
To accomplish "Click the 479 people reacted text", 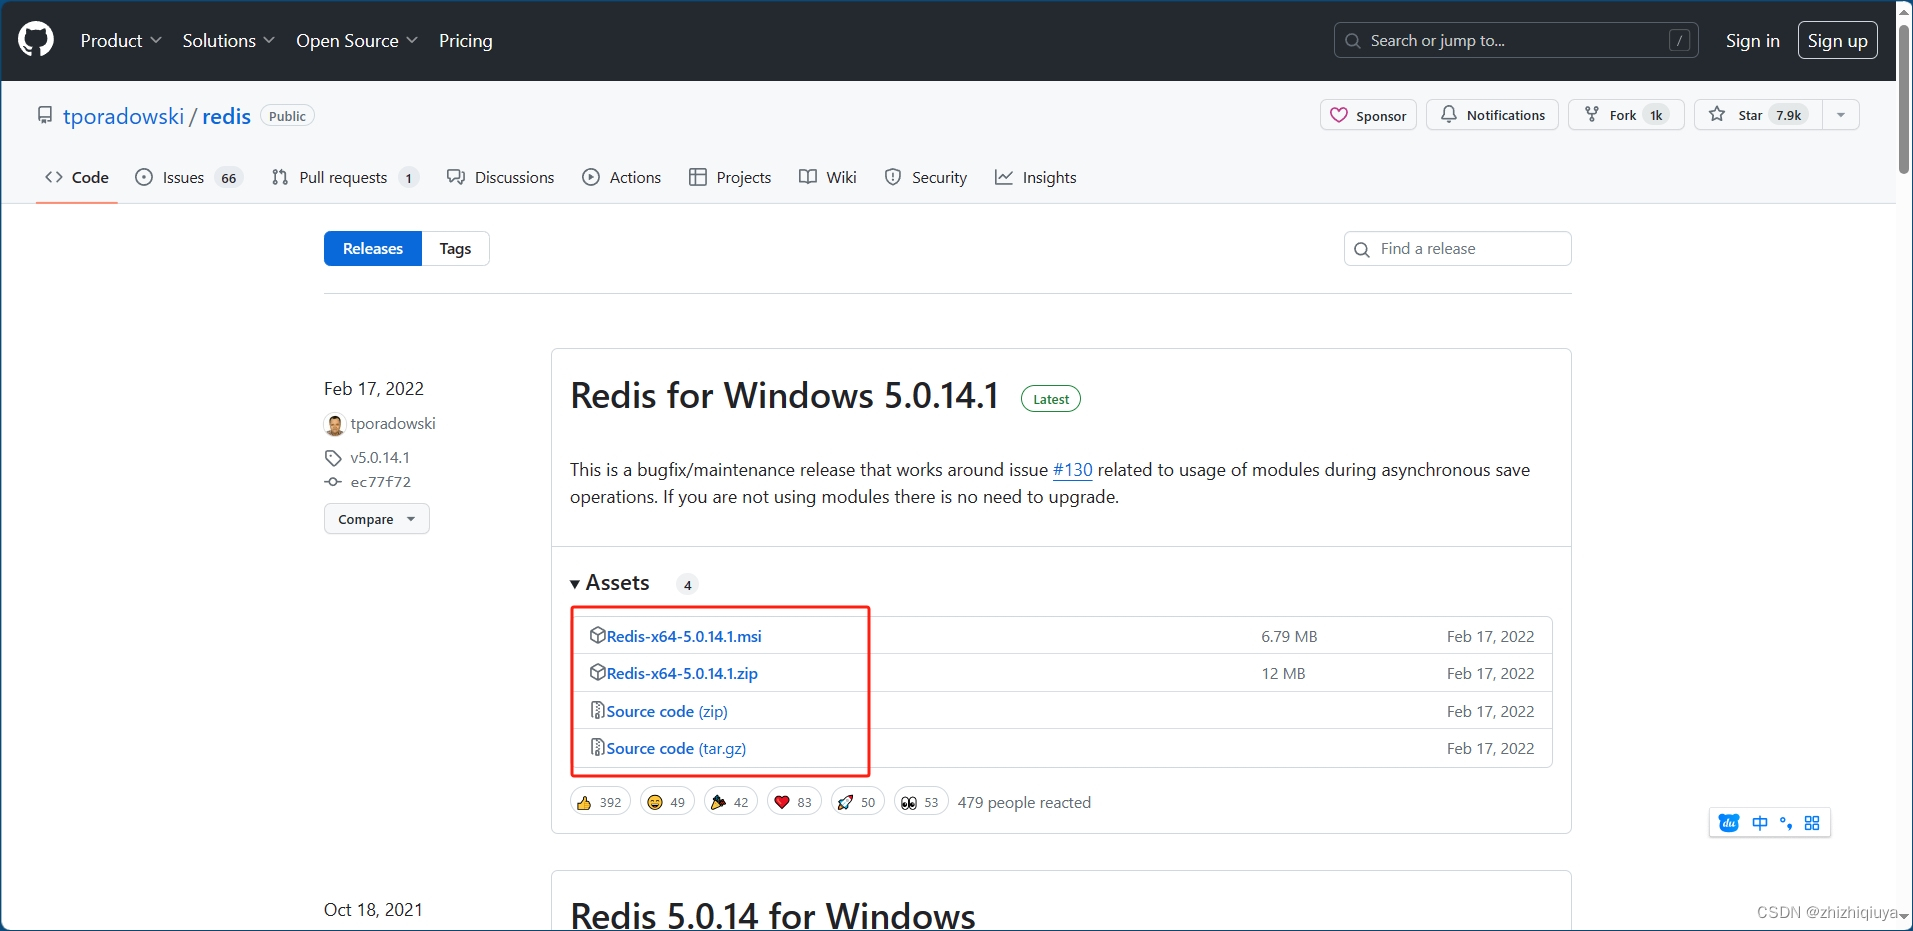I will 1024,803.
